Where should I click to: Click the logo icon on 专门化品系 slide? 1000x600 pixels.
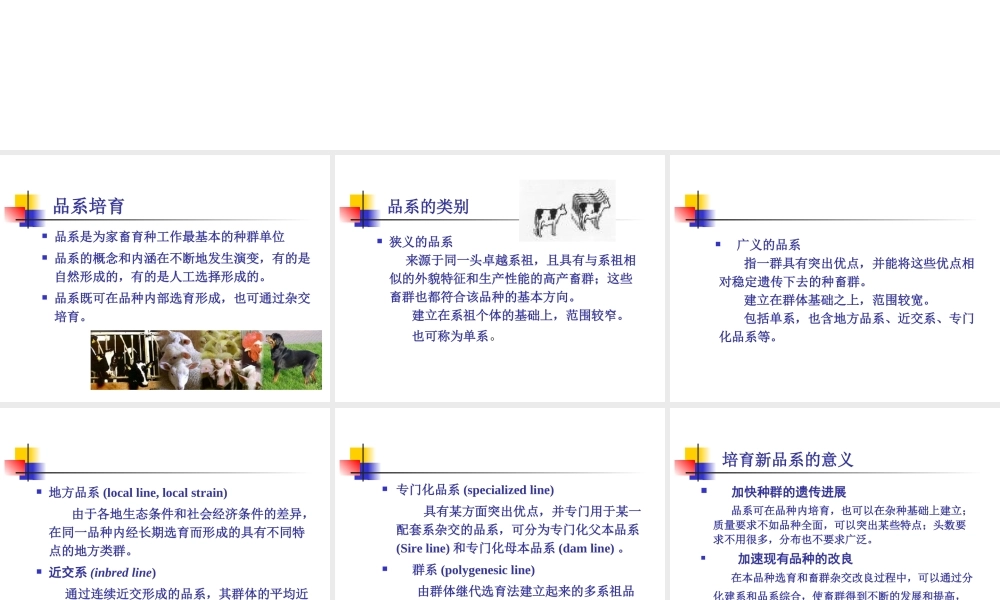pos(360,462)
